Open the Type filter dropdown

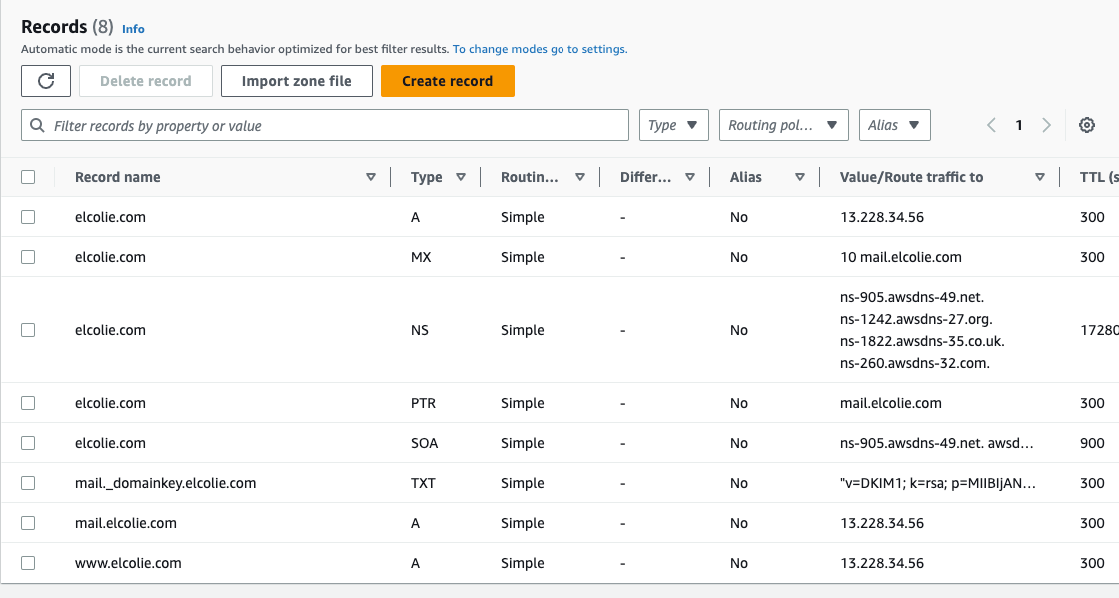coord(673,125)
